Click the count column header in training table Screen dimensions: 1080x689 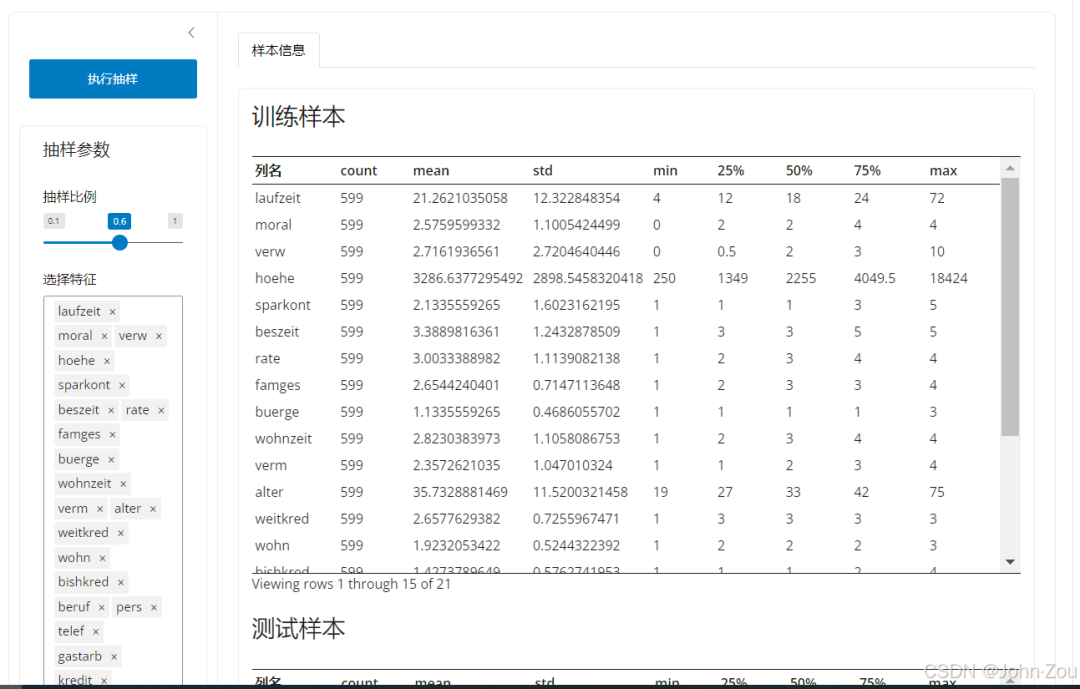358,171
